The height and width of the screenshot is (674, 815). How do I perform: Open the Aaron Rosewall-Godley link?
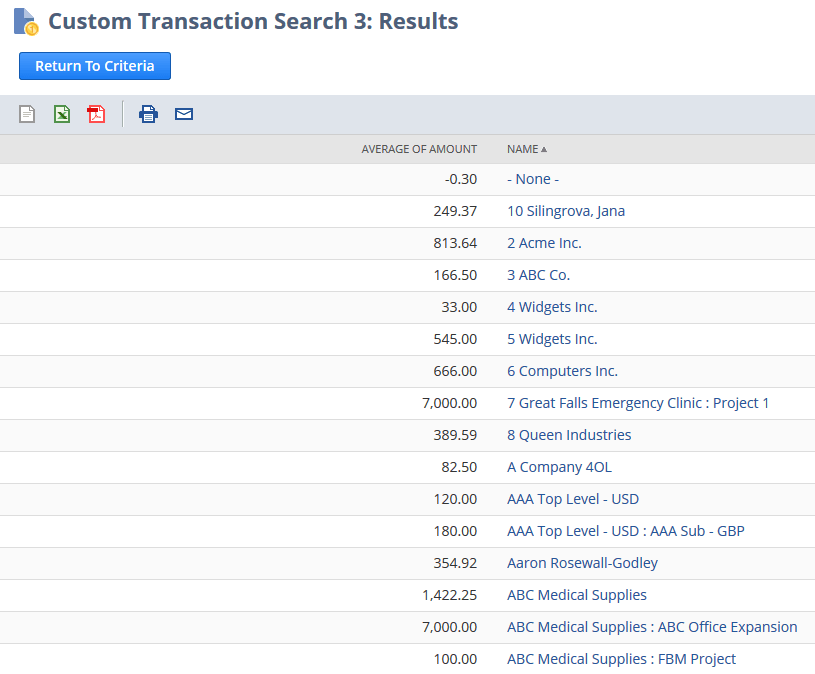(x=582, y=563)
